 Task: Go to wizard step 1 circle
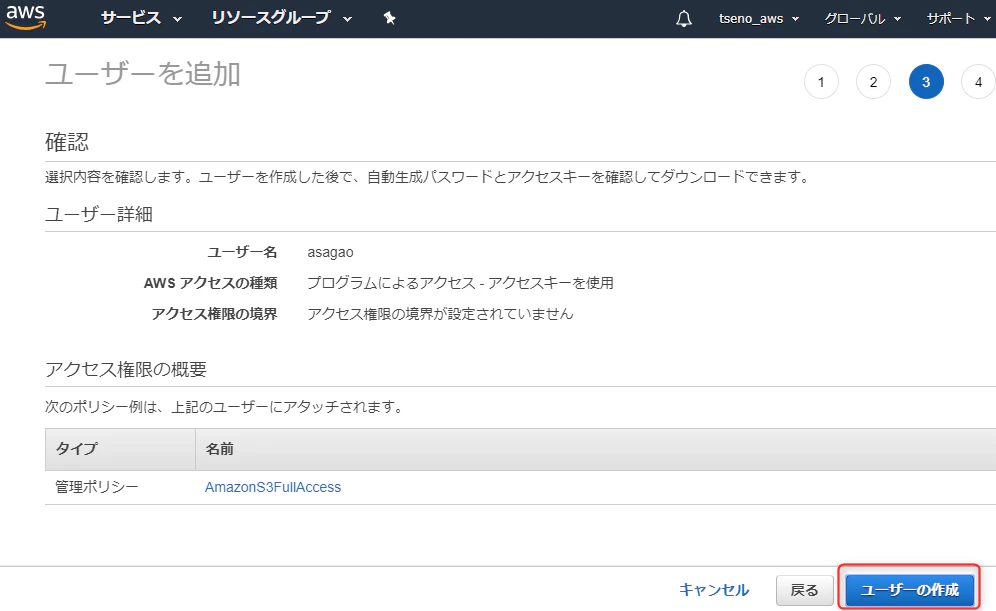tap(821, 82)
